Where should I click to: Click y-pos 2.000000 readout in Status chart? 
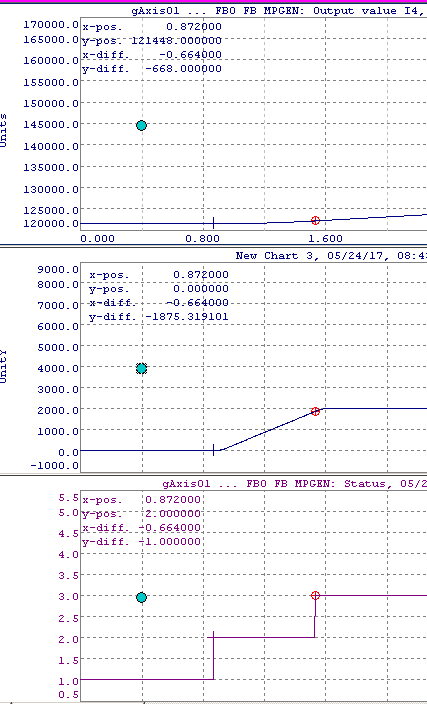[141, 514]
